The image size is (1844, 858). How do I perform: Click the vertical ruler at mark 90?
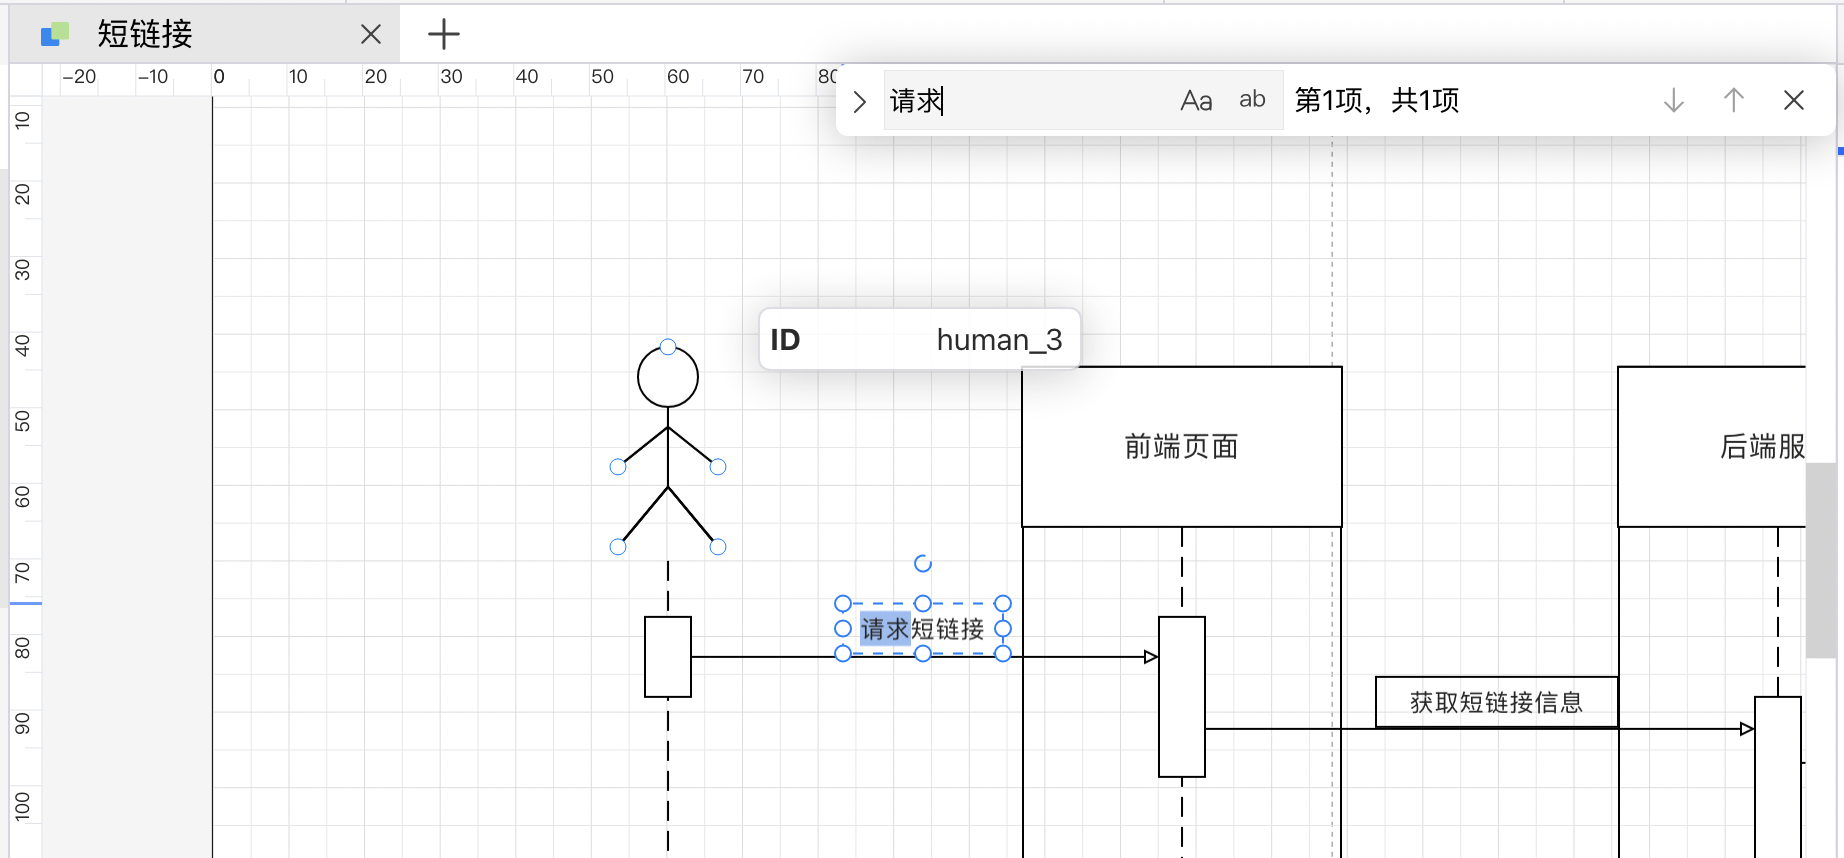(x=22, y=723)
